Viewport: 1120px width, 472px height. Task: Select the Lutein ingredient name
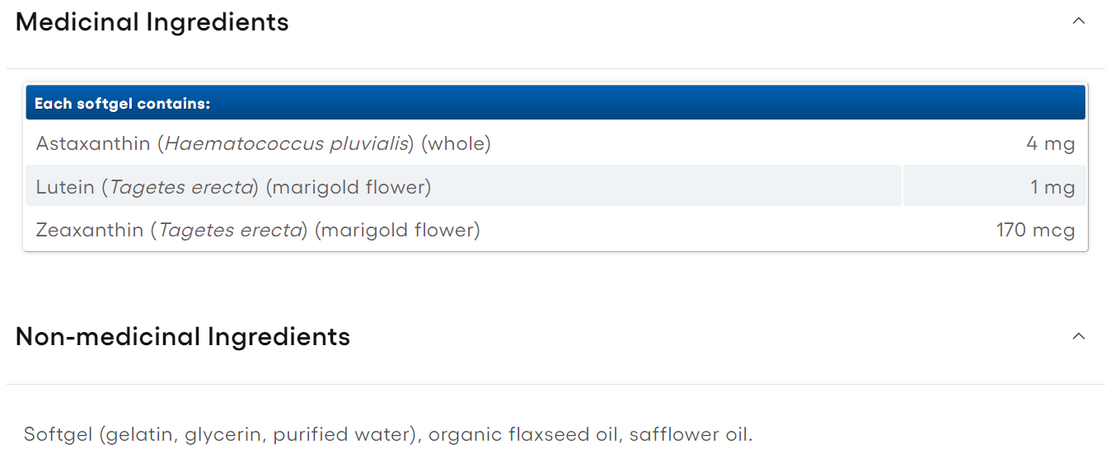click(64, 187)
